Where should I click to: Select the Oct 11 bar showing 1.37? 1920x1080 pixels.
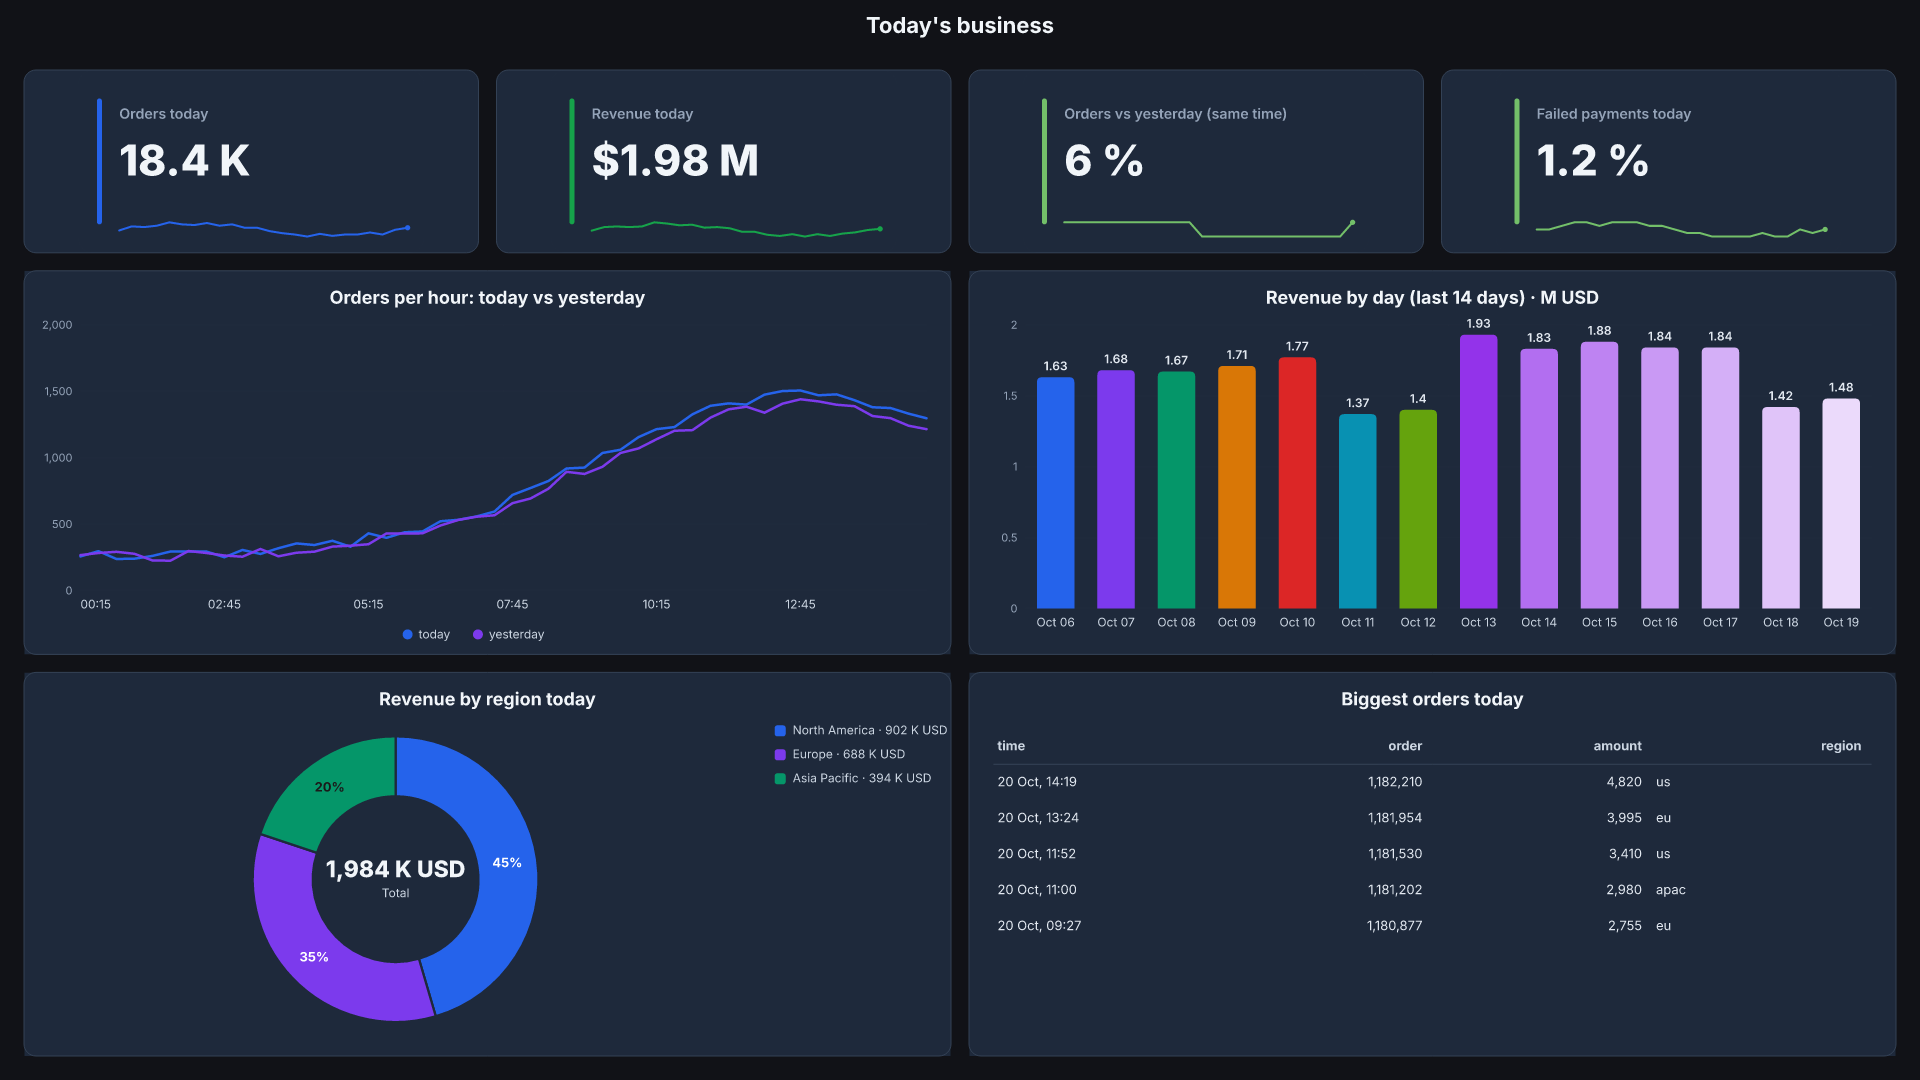click(1357, 511)
